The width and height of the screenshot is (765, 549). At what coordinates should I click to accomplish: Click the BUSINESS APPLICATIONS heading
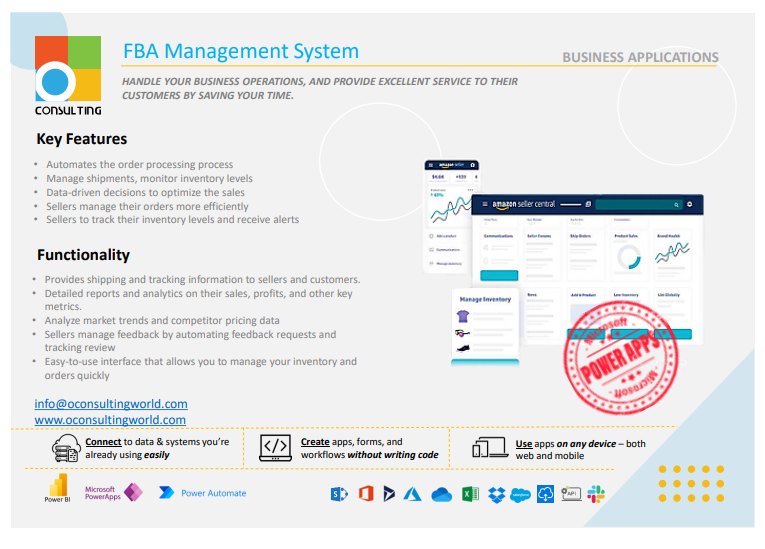click(x=640, y=57)
